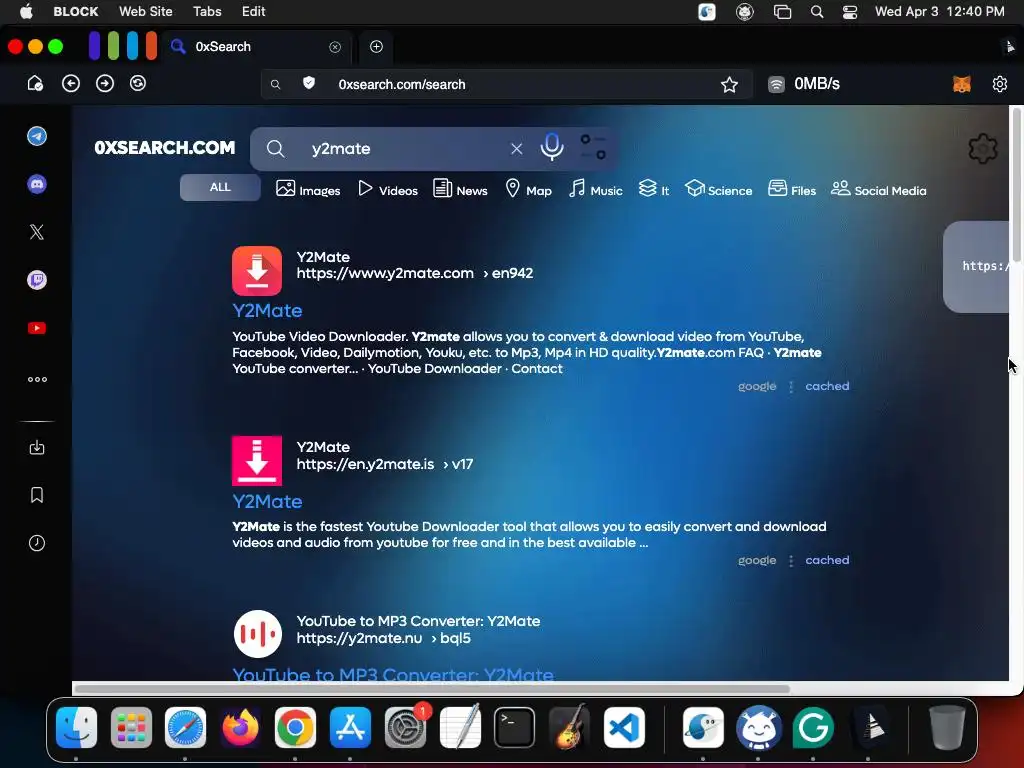The width and height of the screenshot is (1024, 768).
Task: Launch Firefox from the Dock
Action: (240, 727)
